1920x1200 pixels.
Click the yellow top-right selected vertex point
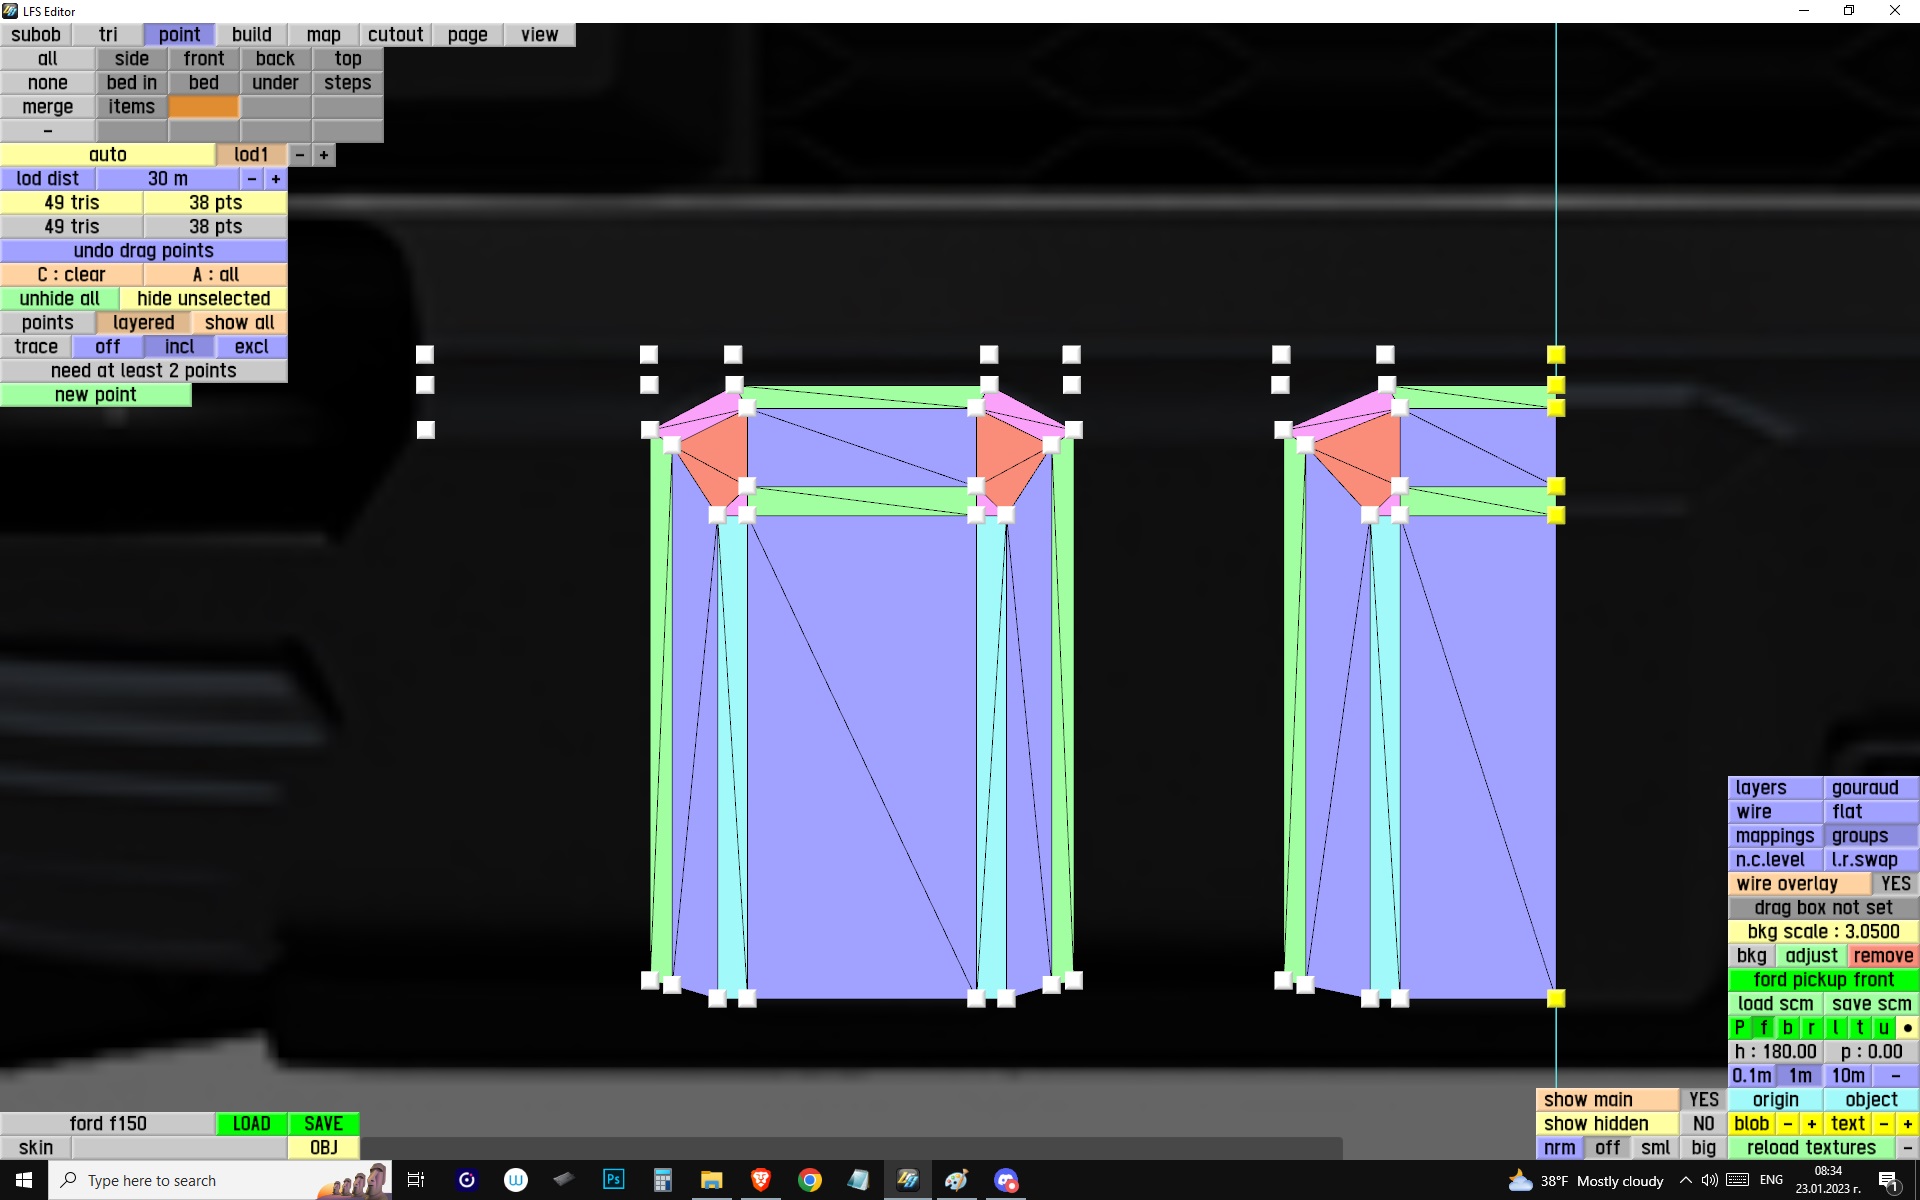[x=1556, y=355]
